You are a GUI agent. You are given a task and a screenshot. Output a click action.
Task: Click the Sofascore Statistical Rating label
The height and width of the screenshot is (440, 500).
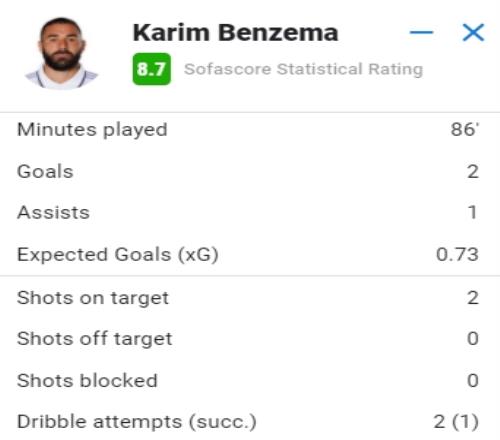pos(304,69)
